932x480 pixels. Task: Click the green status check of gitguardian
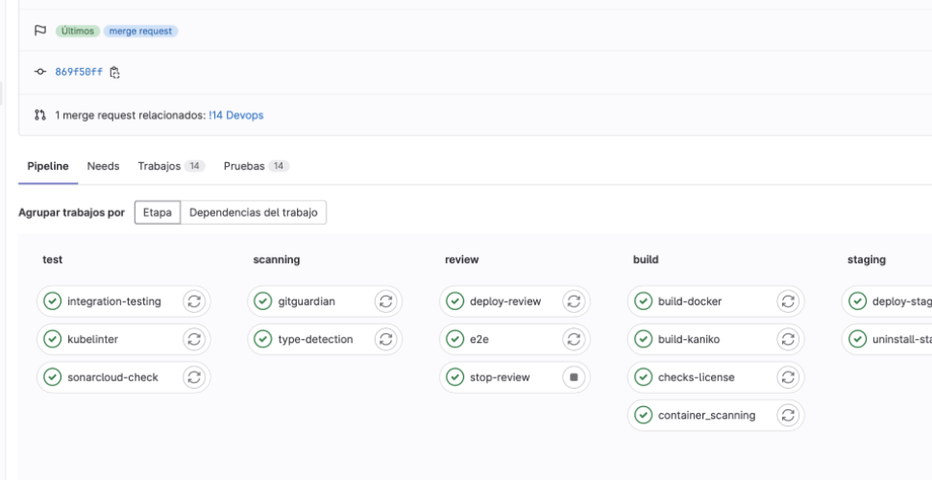(x=263, y=301)
